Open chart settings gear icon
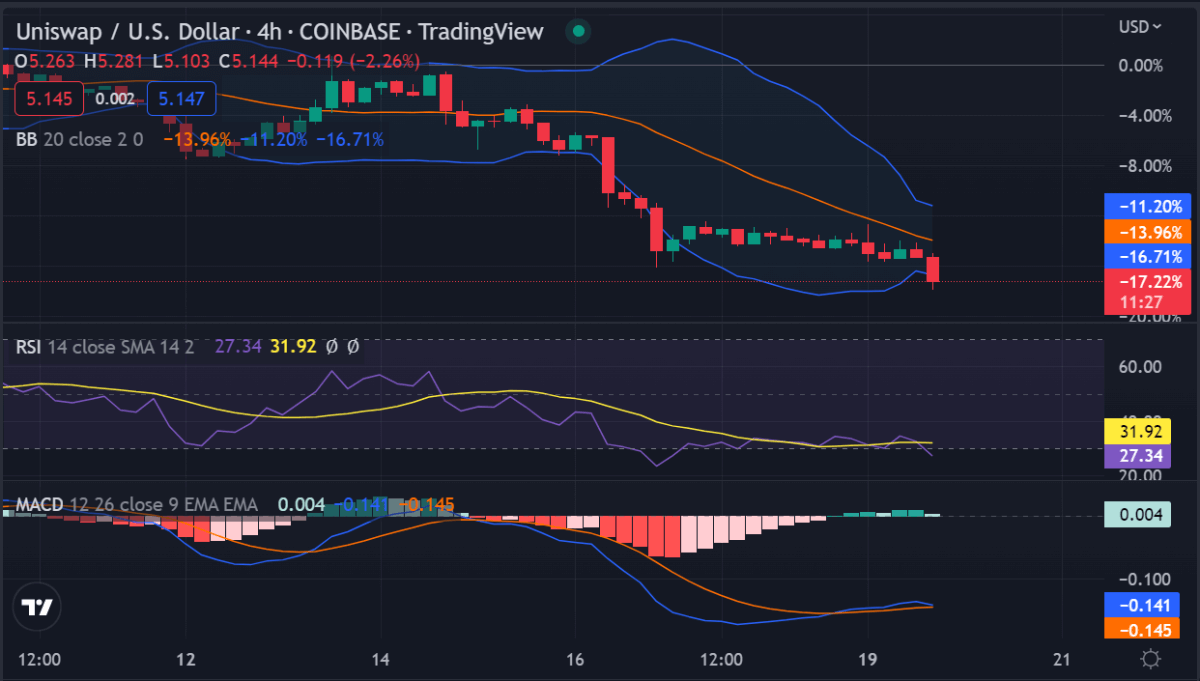The image size is (1200, 681). [1150, 659]
